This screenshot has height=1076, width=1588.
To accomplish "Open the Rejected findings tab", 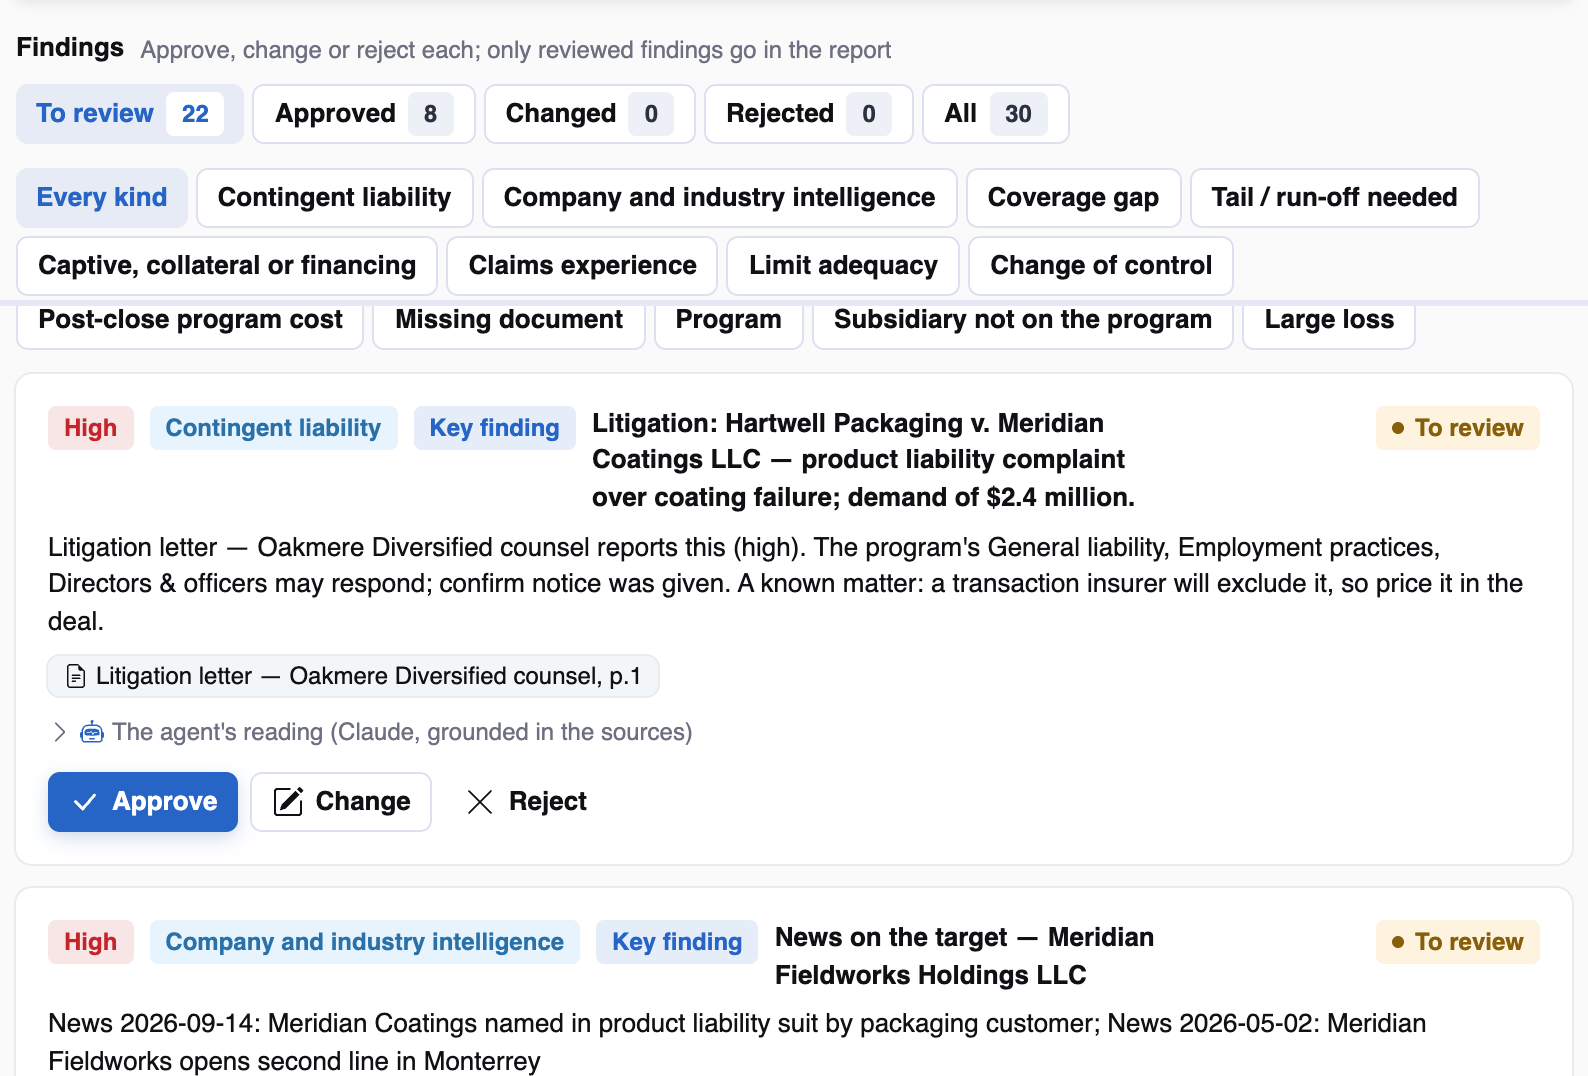I will click(x=808, y=114).
